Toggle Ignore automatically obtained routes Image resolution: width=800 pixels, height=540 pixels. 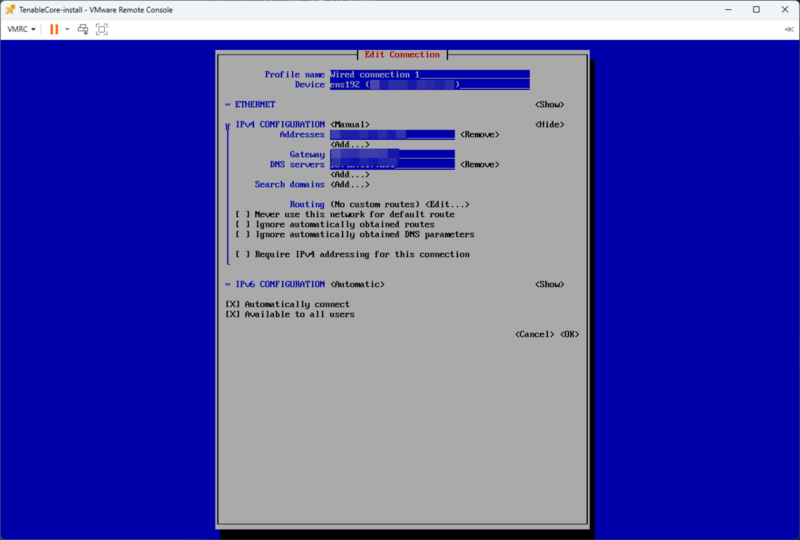click(x=243, y=225)
